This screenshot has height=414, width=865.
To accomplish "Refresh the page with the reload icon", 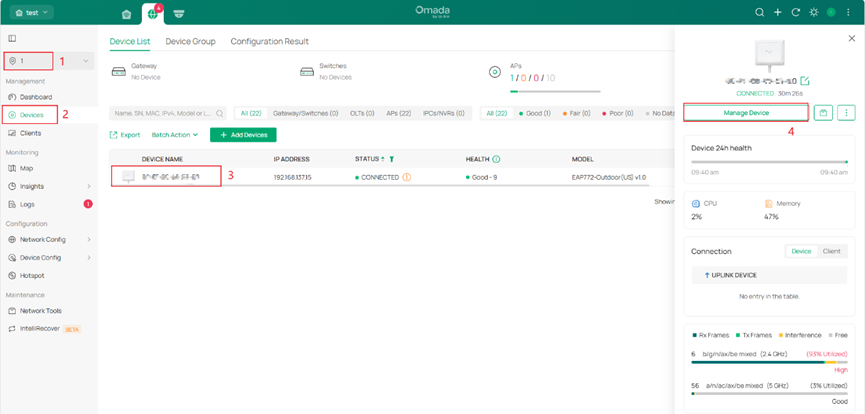I will point(795,13).
